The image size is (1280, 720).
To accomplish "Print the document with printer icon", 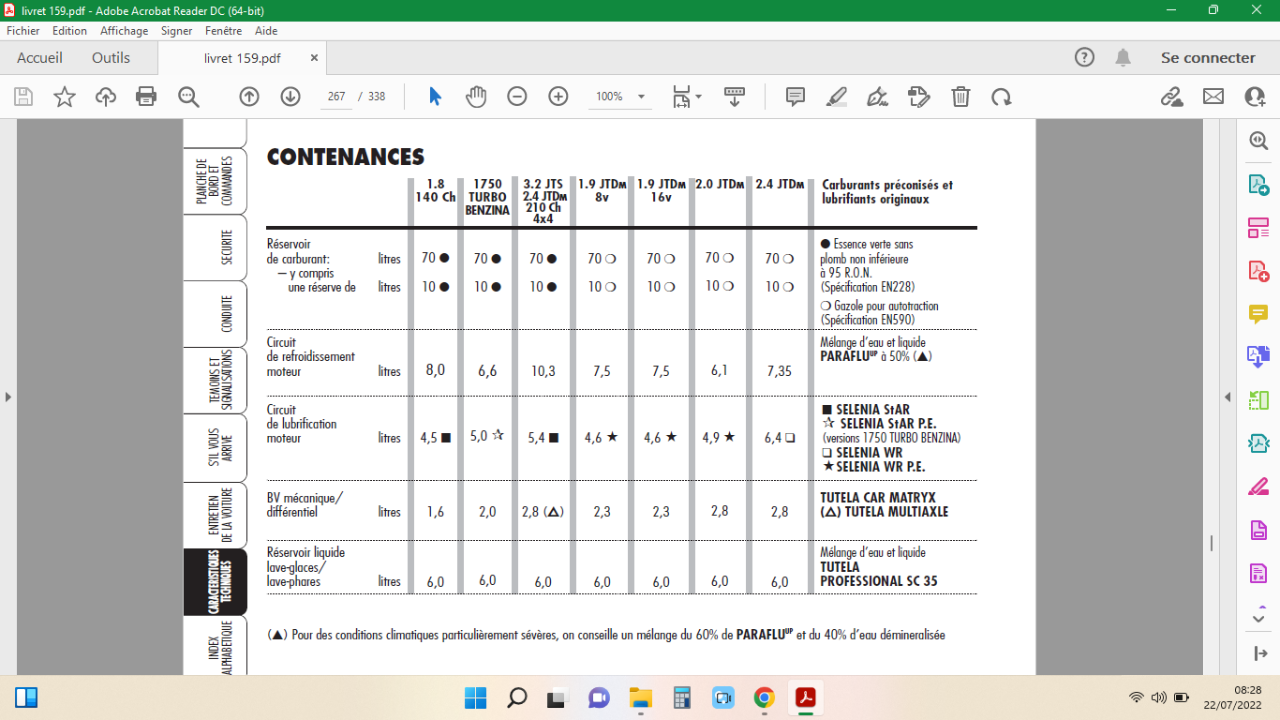I will point(146,97).
